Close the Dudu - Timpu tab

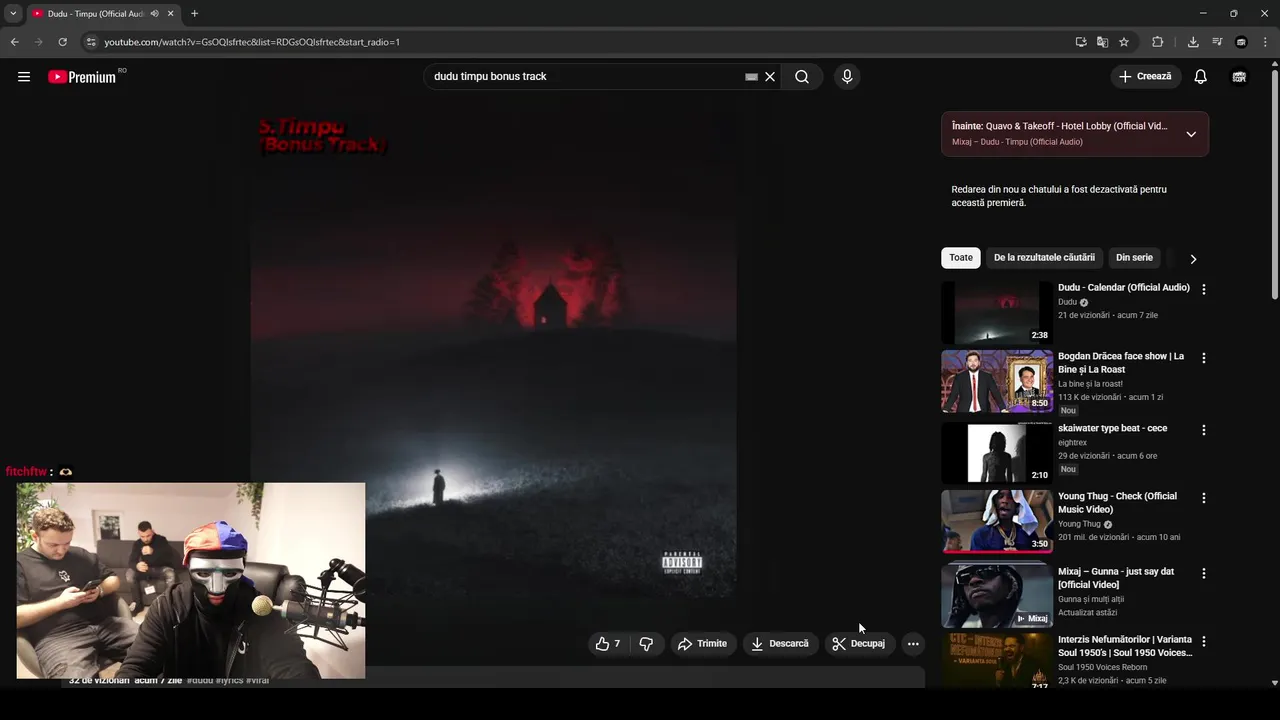pos(170,14)
